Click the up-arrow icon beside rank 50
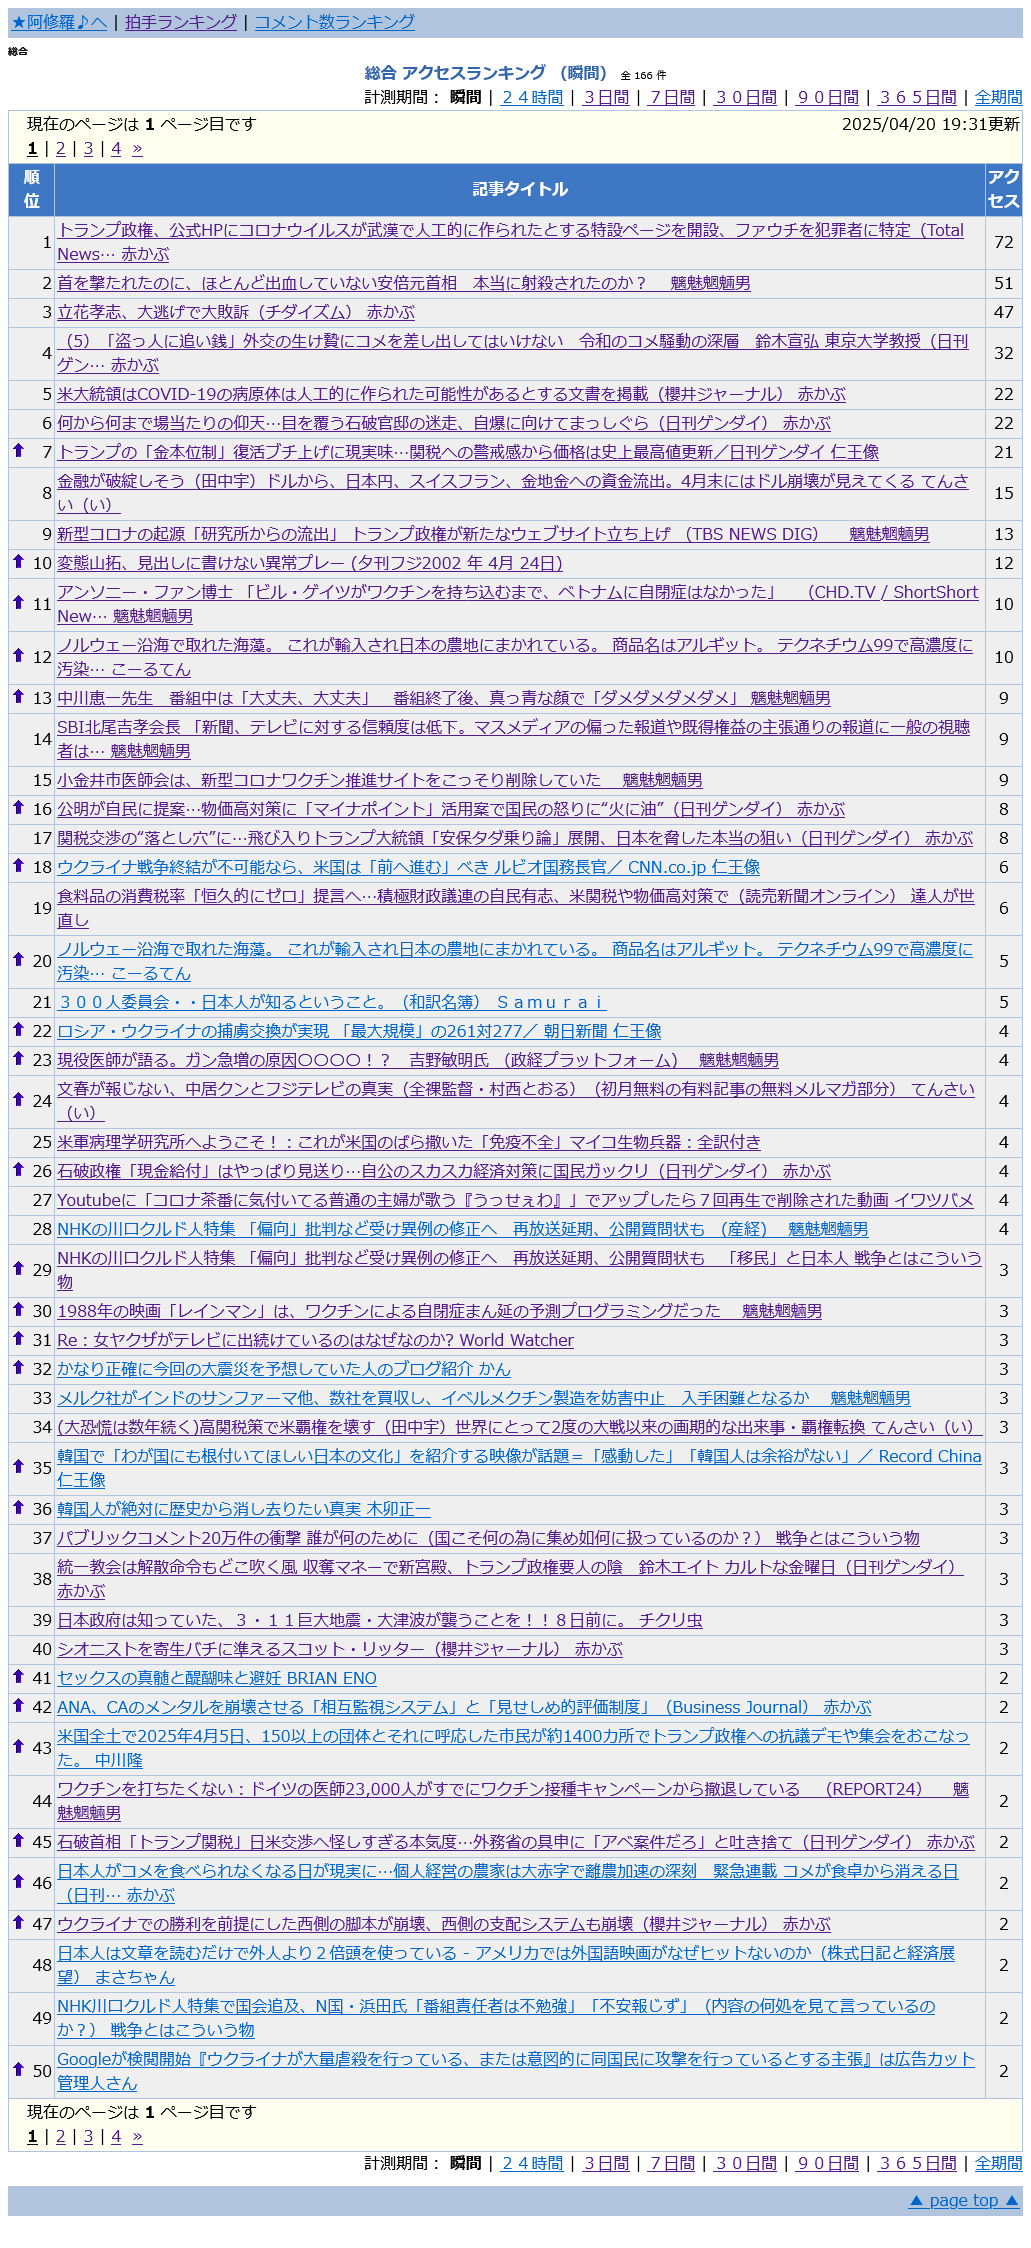 [18, 2069]
